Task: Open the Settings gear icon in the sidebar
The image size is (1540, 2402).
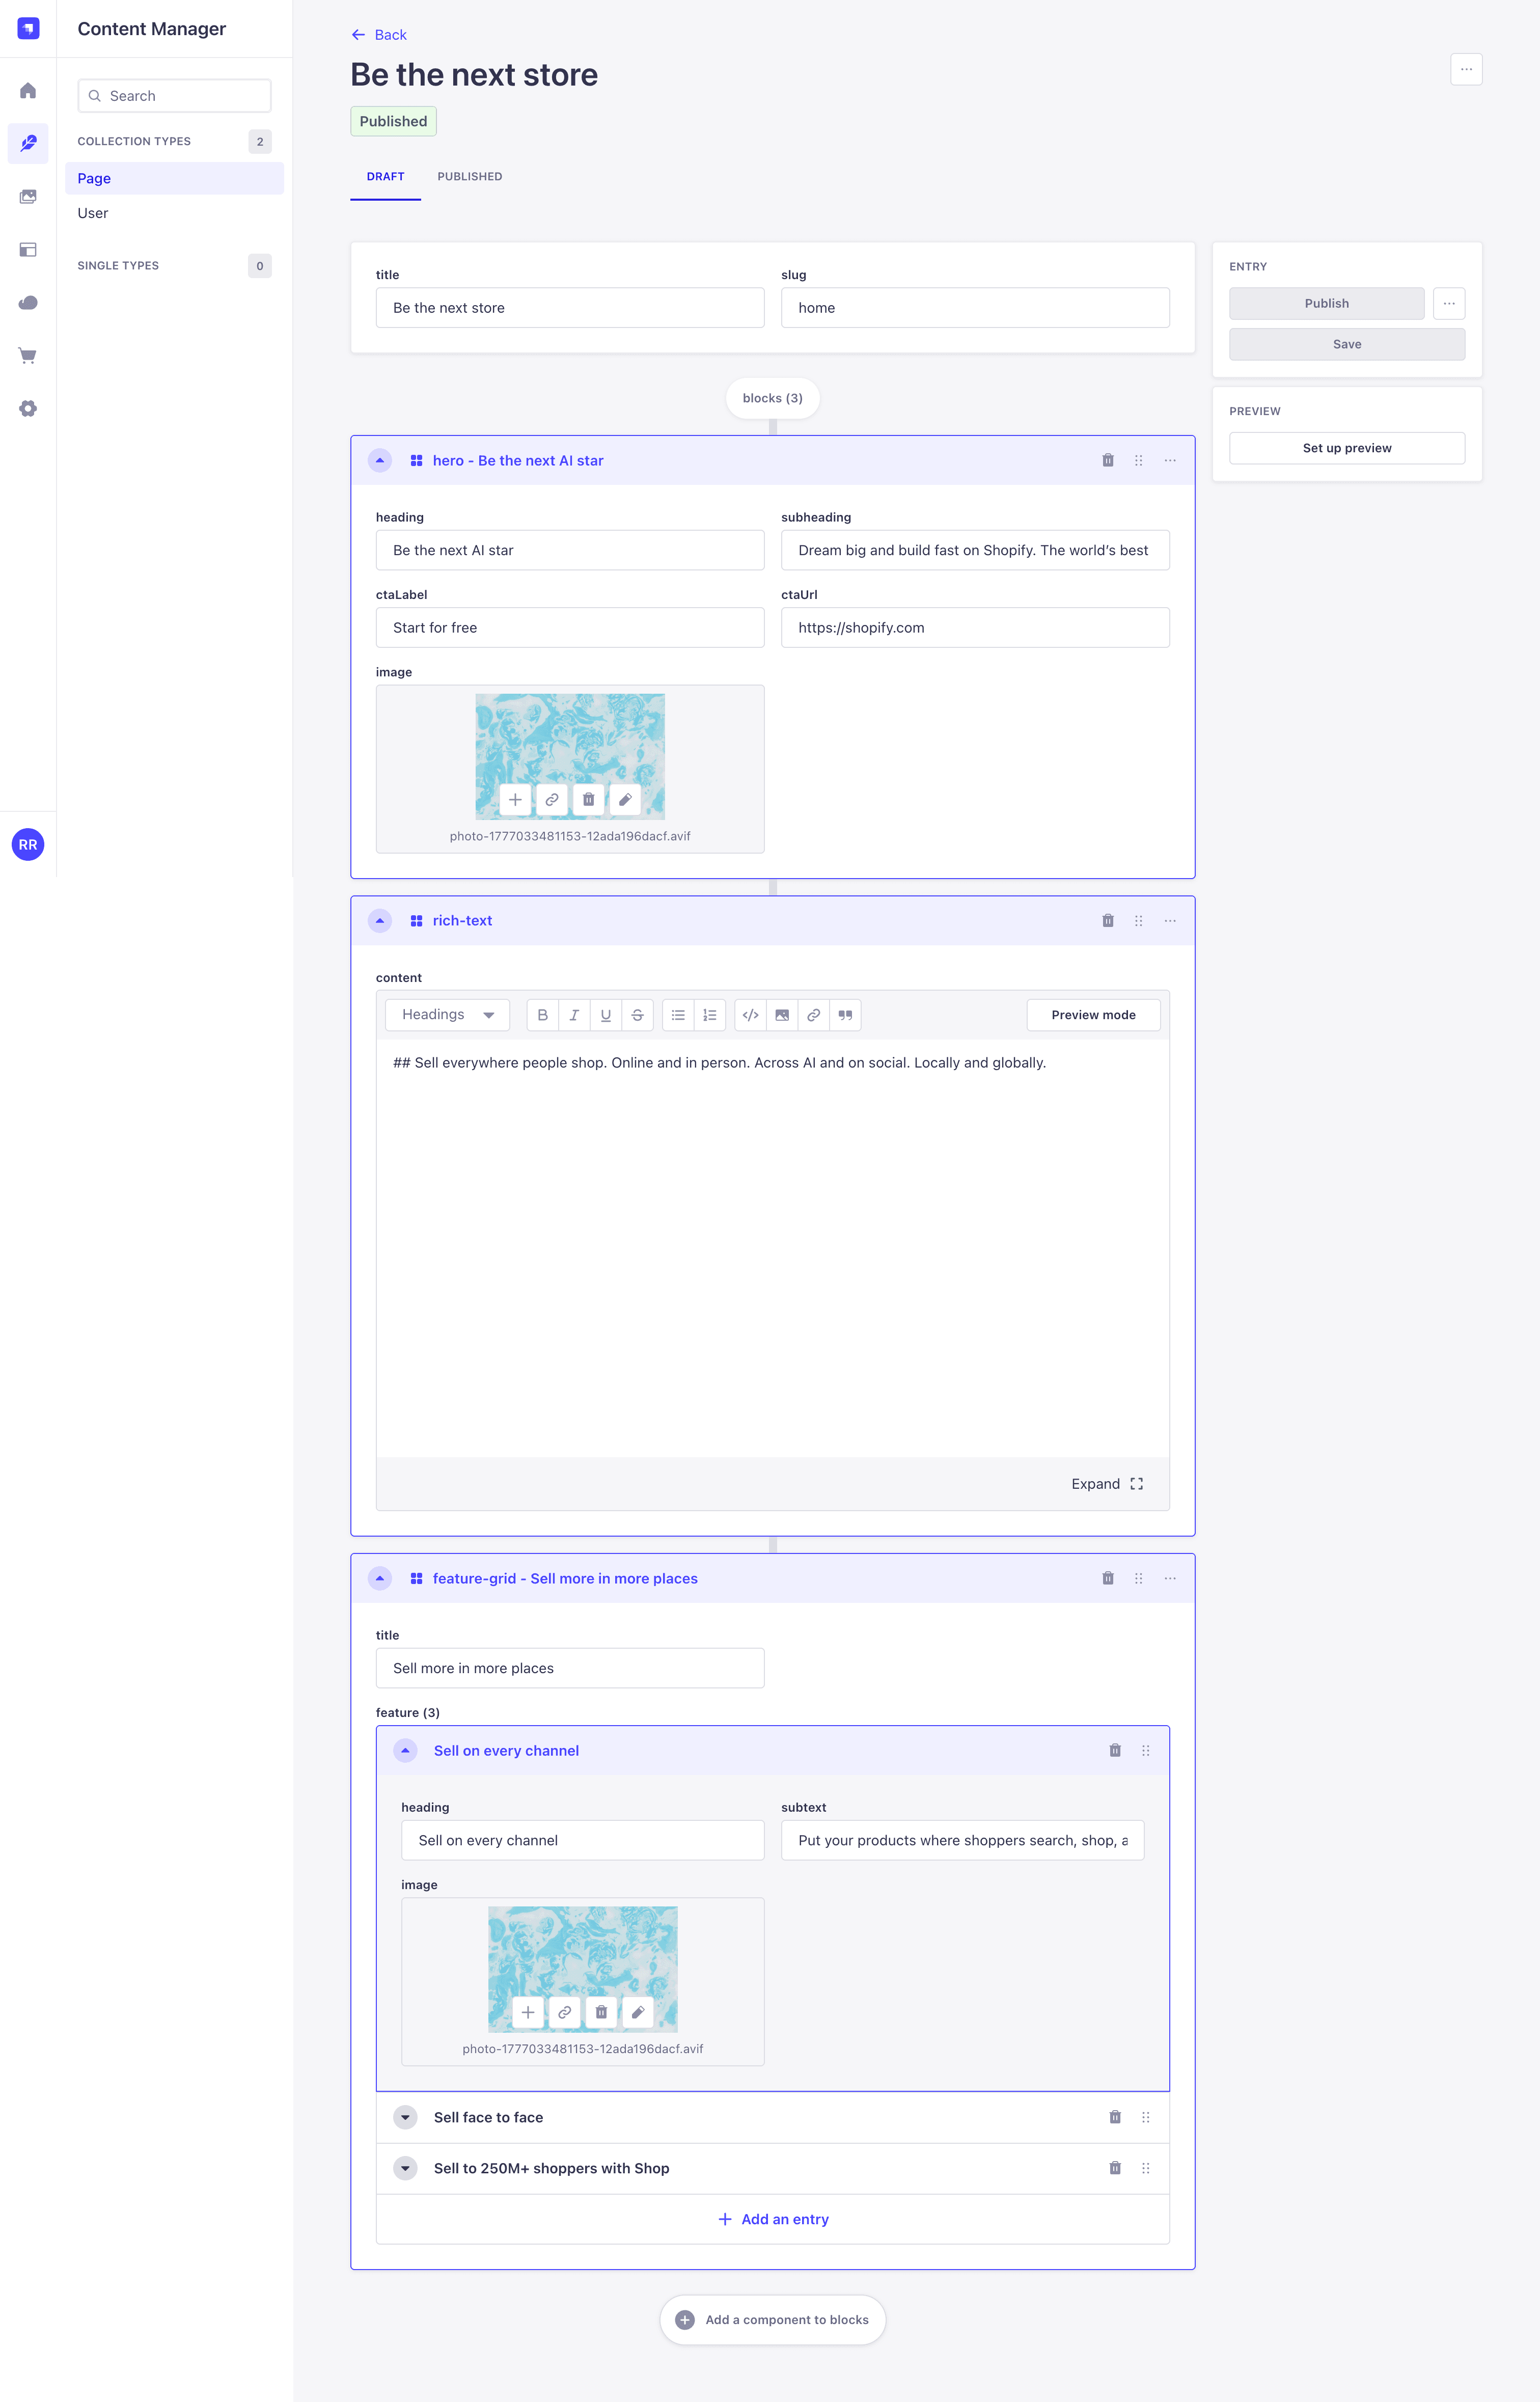Action: coord(28,409)
